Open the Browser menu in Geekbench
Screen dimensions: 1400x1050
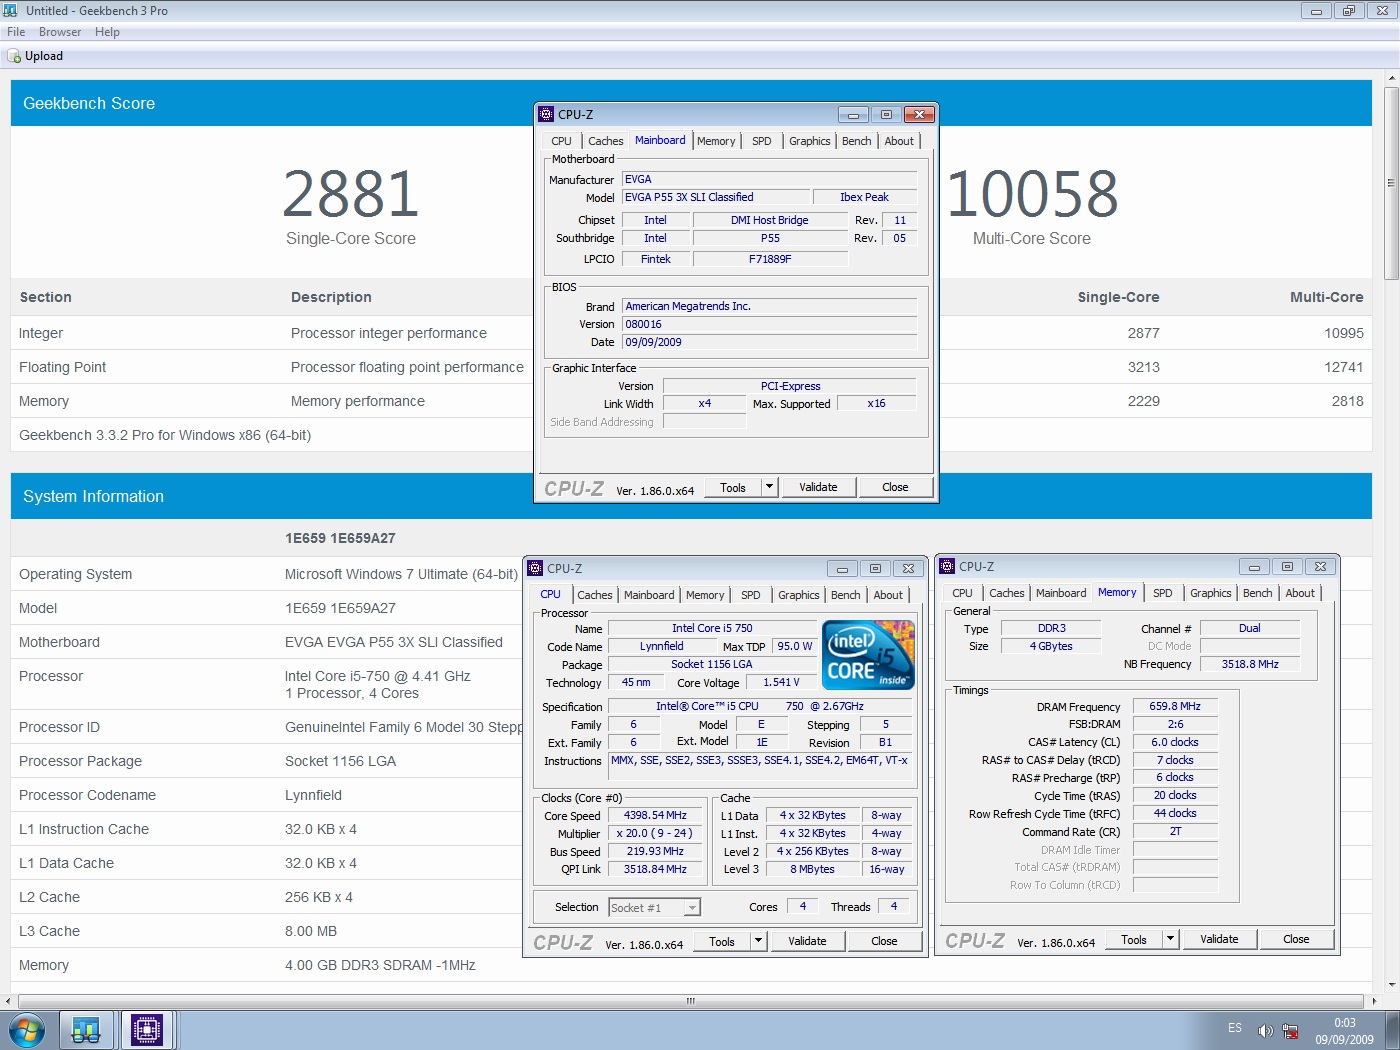pyautogui.click(x=60, y=32)
